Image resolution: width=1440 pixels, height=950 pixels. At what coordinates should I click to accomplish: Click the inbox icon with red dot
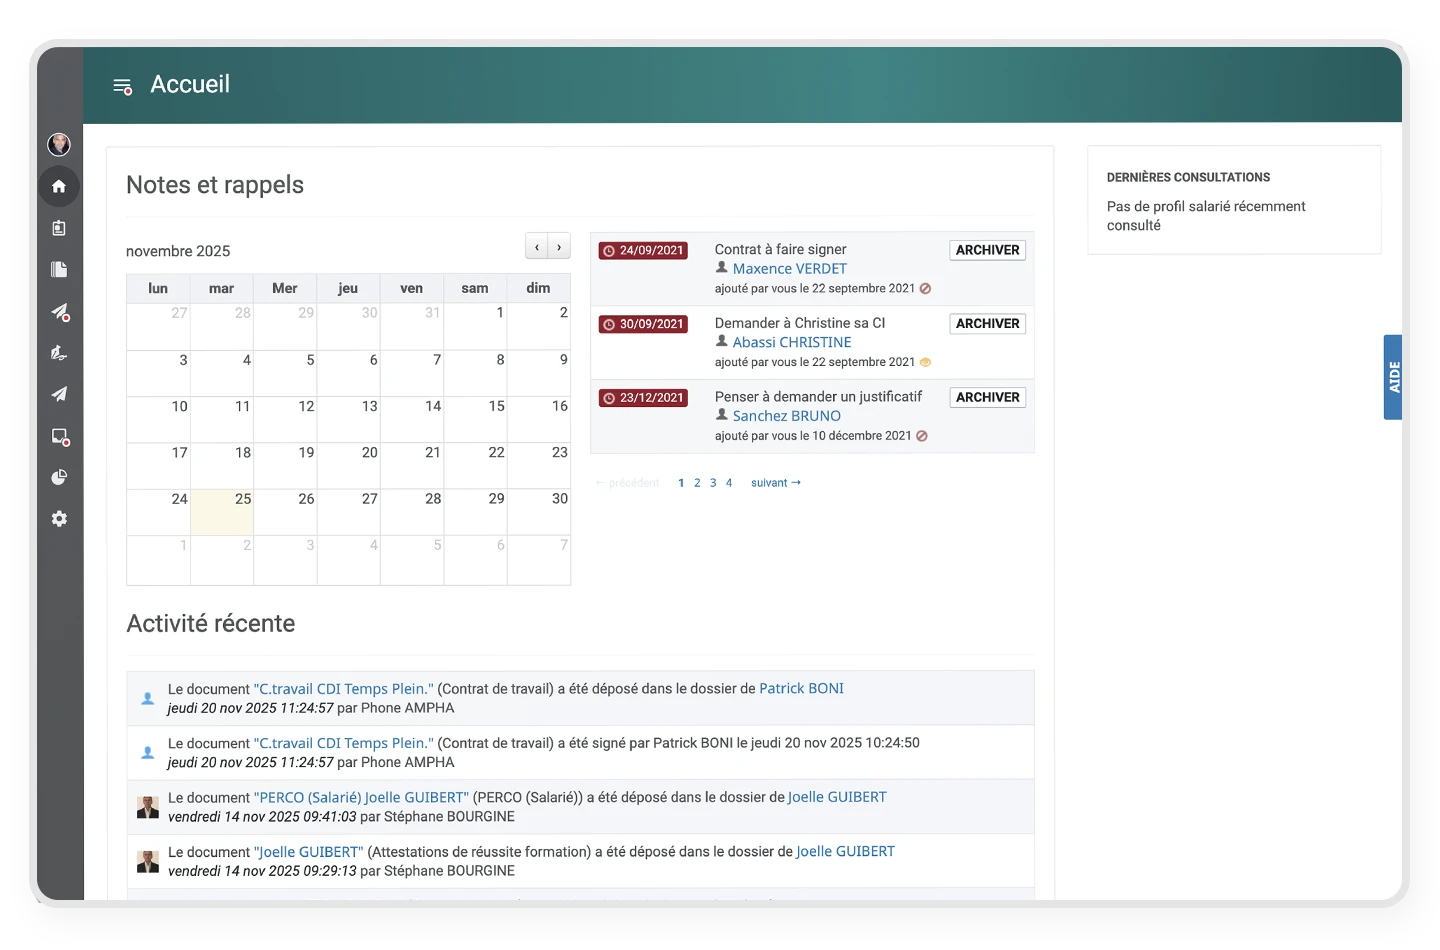(60, 436)
